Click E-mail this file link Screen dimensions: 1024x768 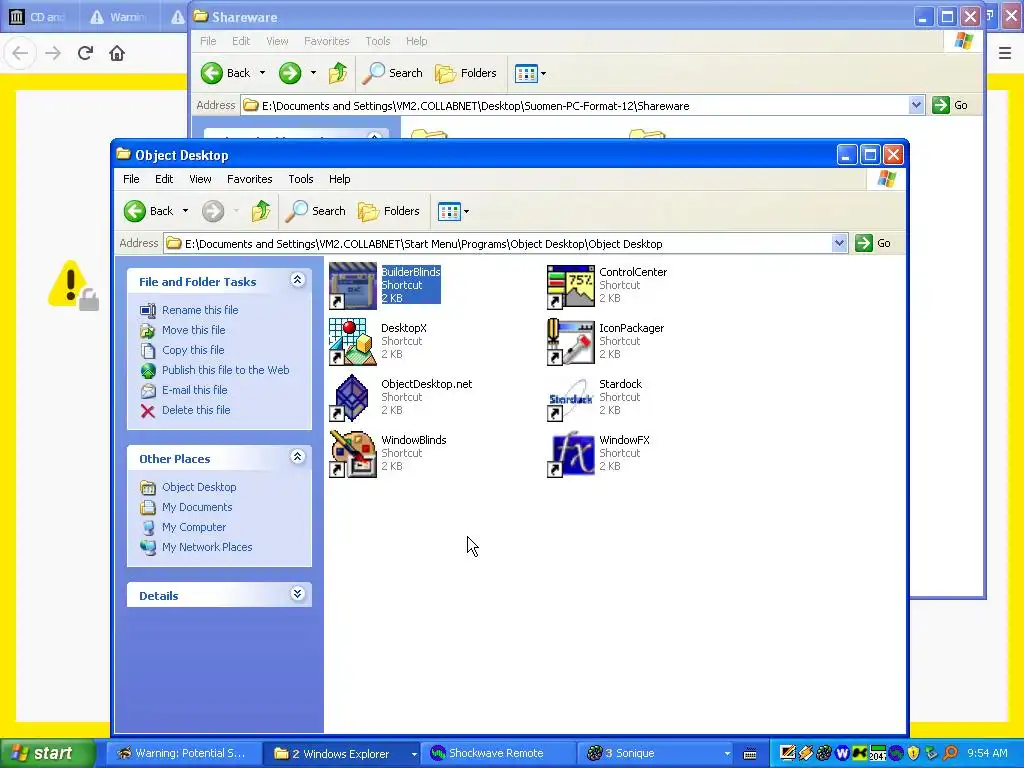point(195,391)
